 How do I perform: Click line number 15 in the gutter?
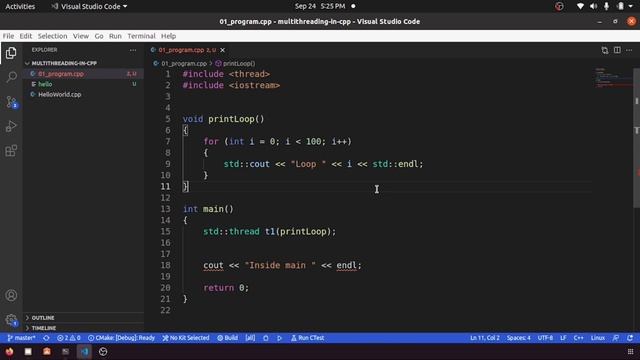[x=165, y=231]
